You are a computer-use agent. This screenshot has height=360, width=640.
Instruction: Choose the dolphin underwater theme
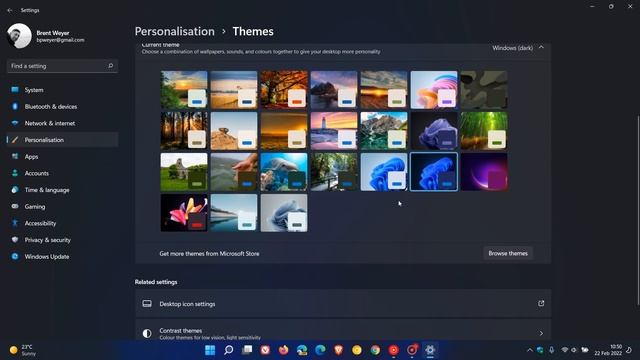(284, 172)
